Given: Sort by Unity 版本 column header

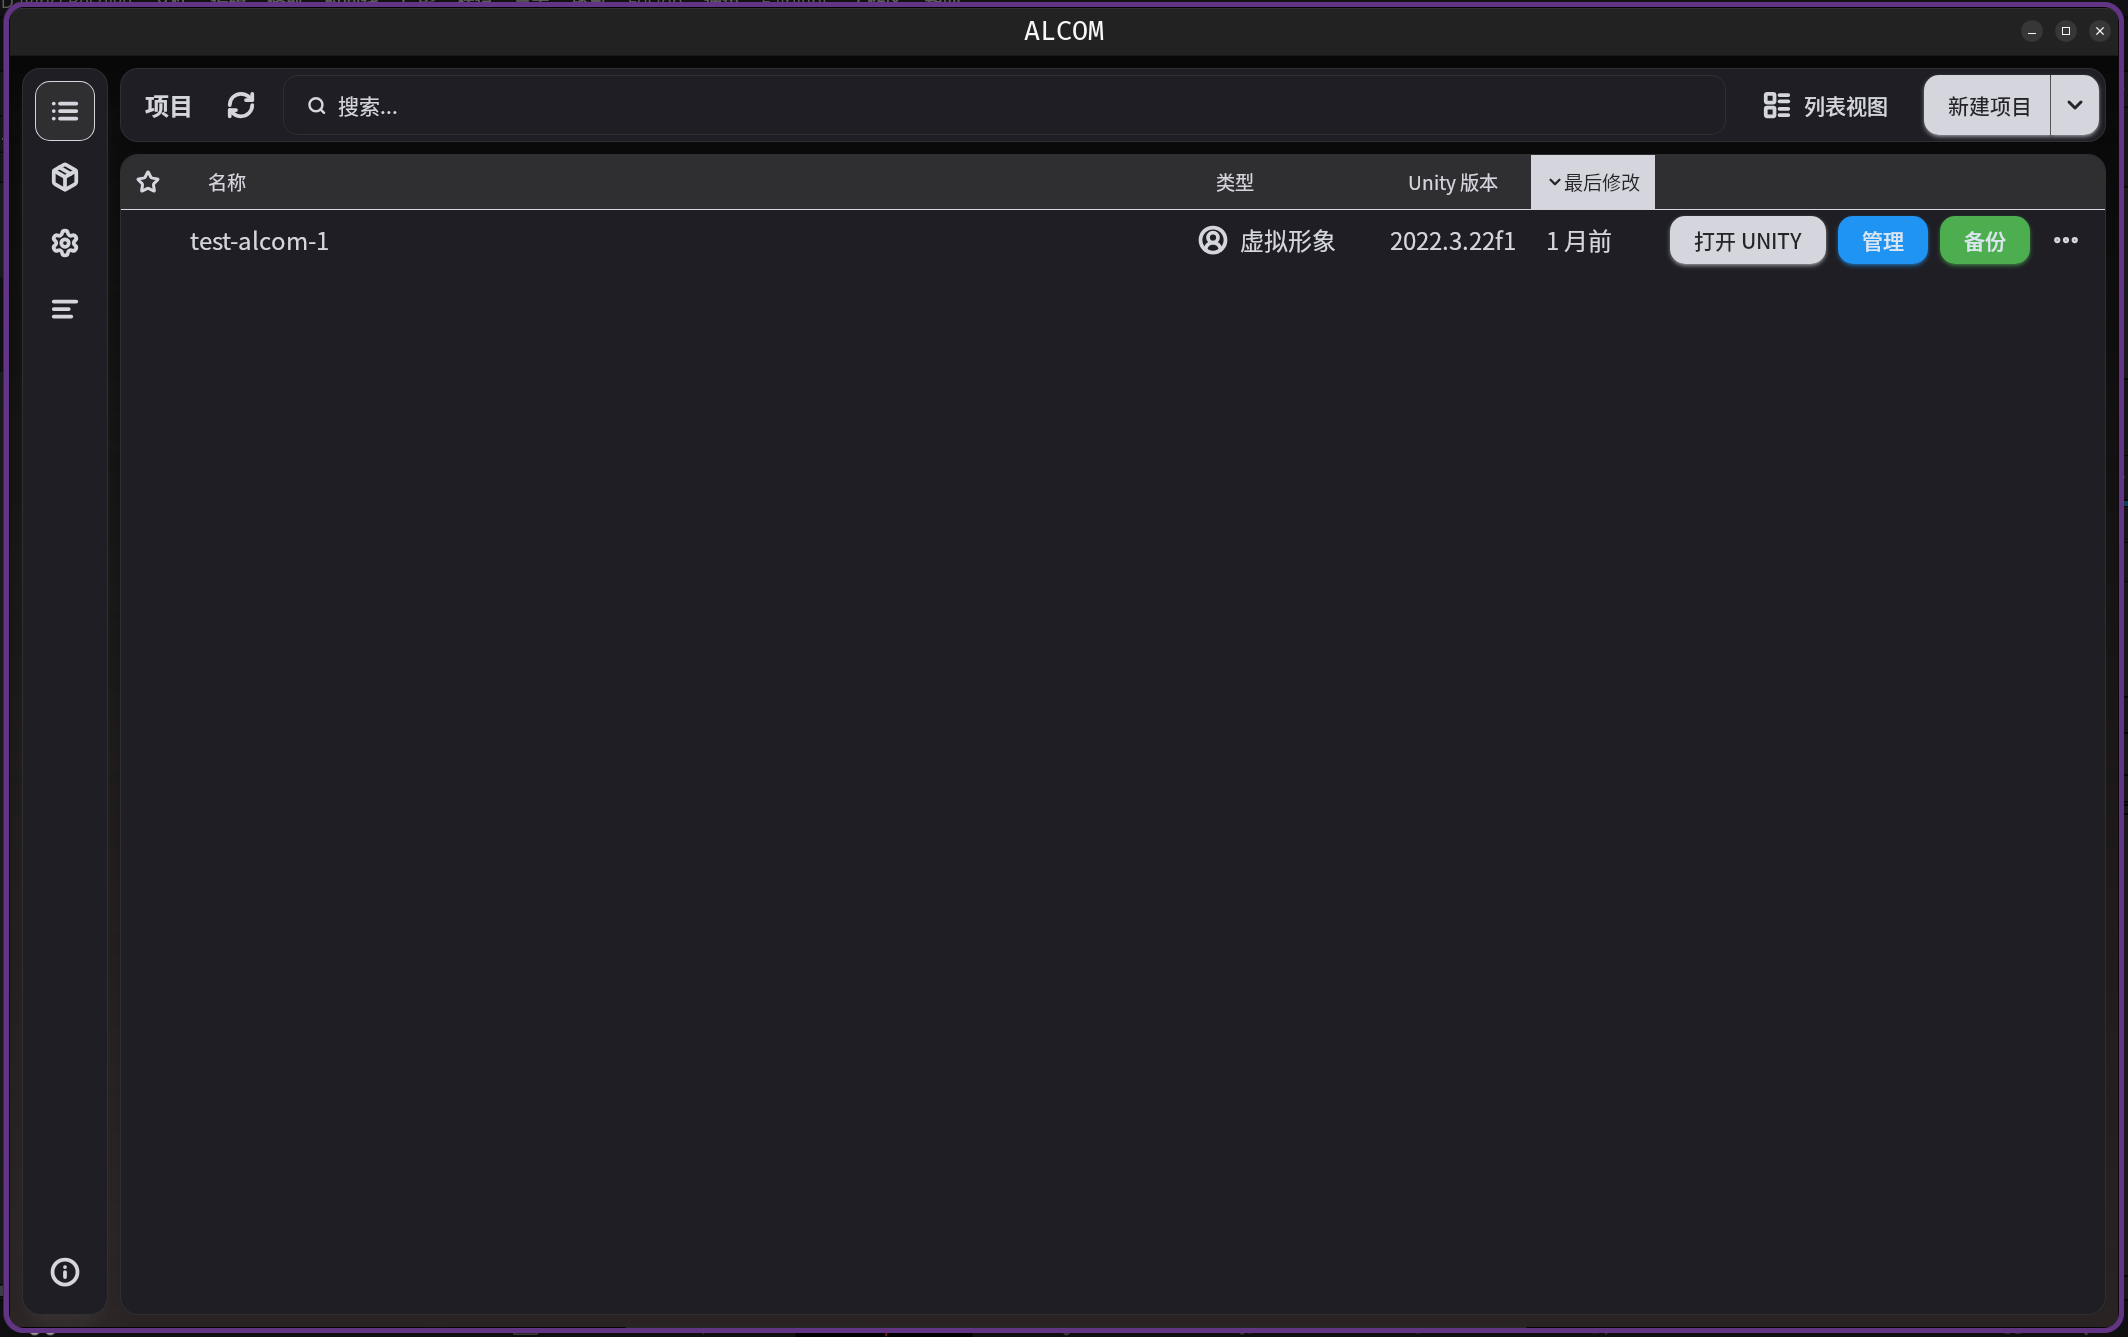Looking at the screenshot, I should point(1452,182).
